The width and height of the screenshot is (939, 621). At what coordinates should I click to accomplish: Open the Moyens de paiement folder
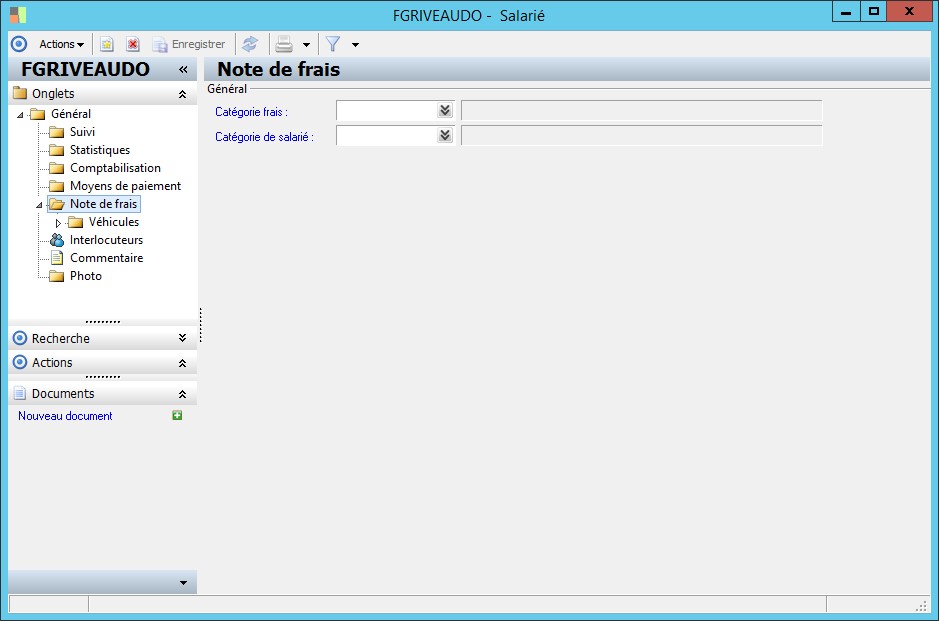click(x=125, y=186)
